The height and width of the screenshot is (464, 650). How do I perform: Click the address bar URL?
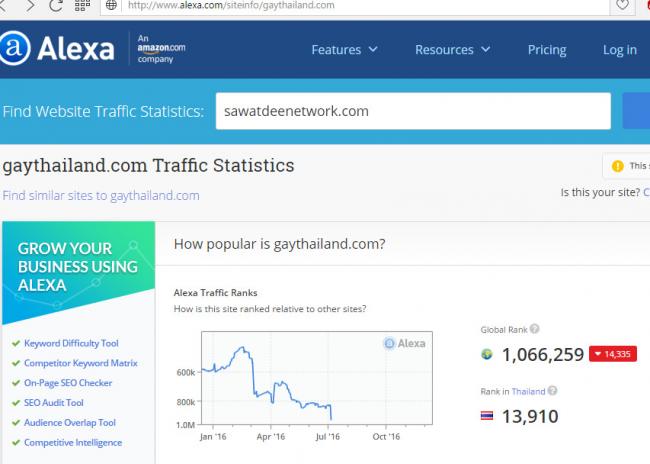pyautogui.click(x=231, y=5)
